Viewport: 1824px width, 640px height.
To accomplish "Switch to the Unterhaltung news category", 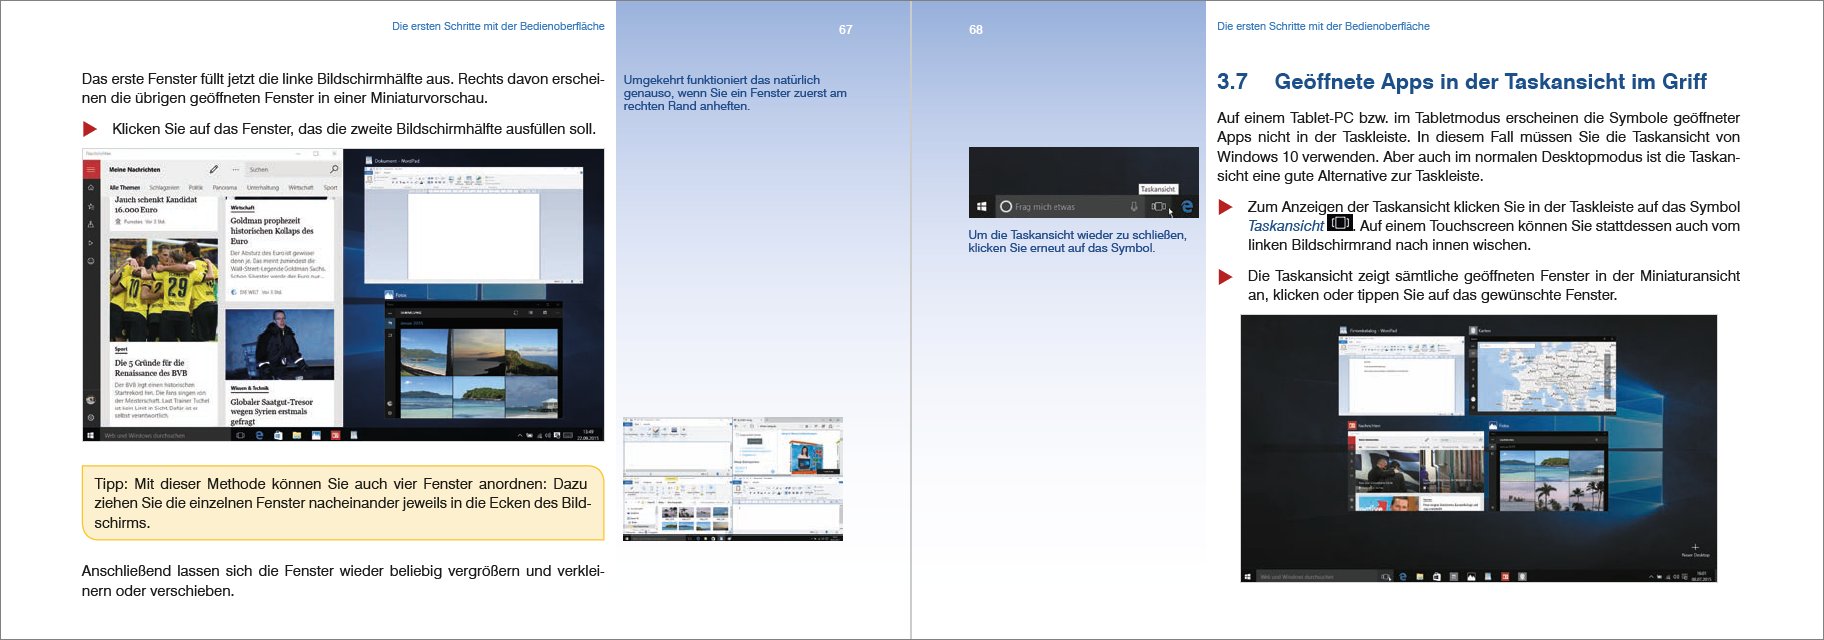I will coord(263,187).
